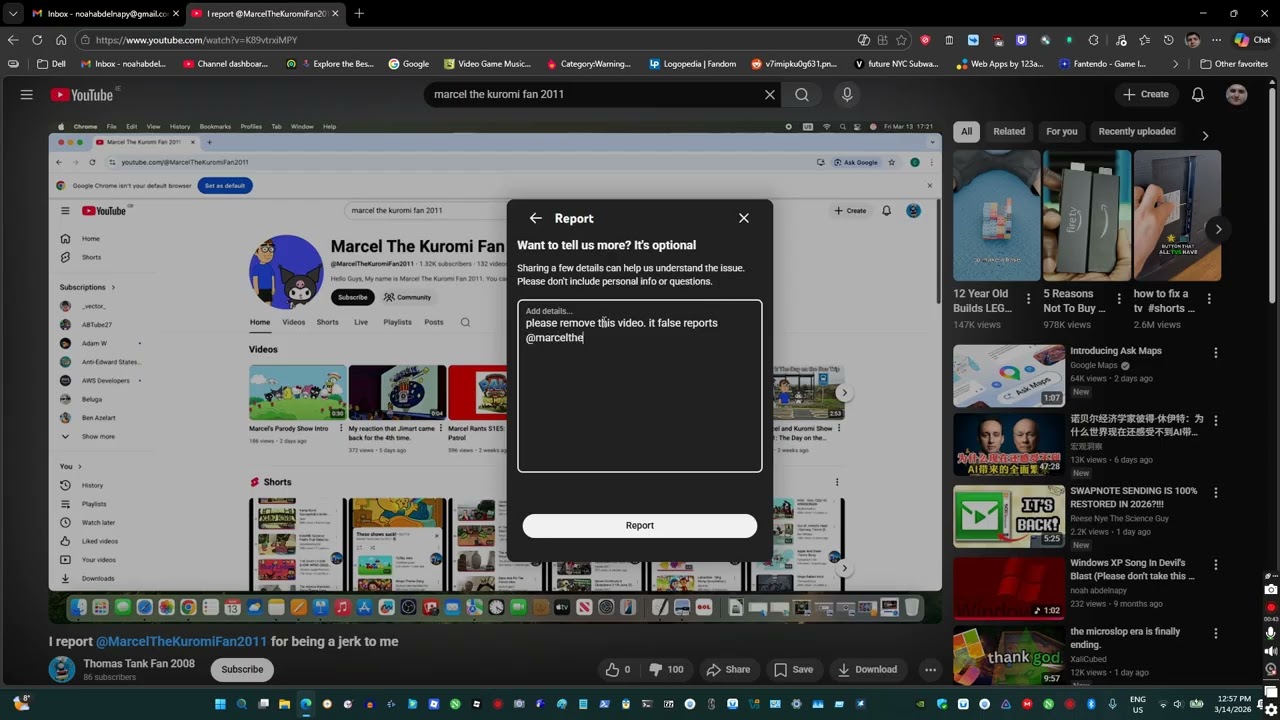Select the Related filter chip

click(x=1009, y=131)
